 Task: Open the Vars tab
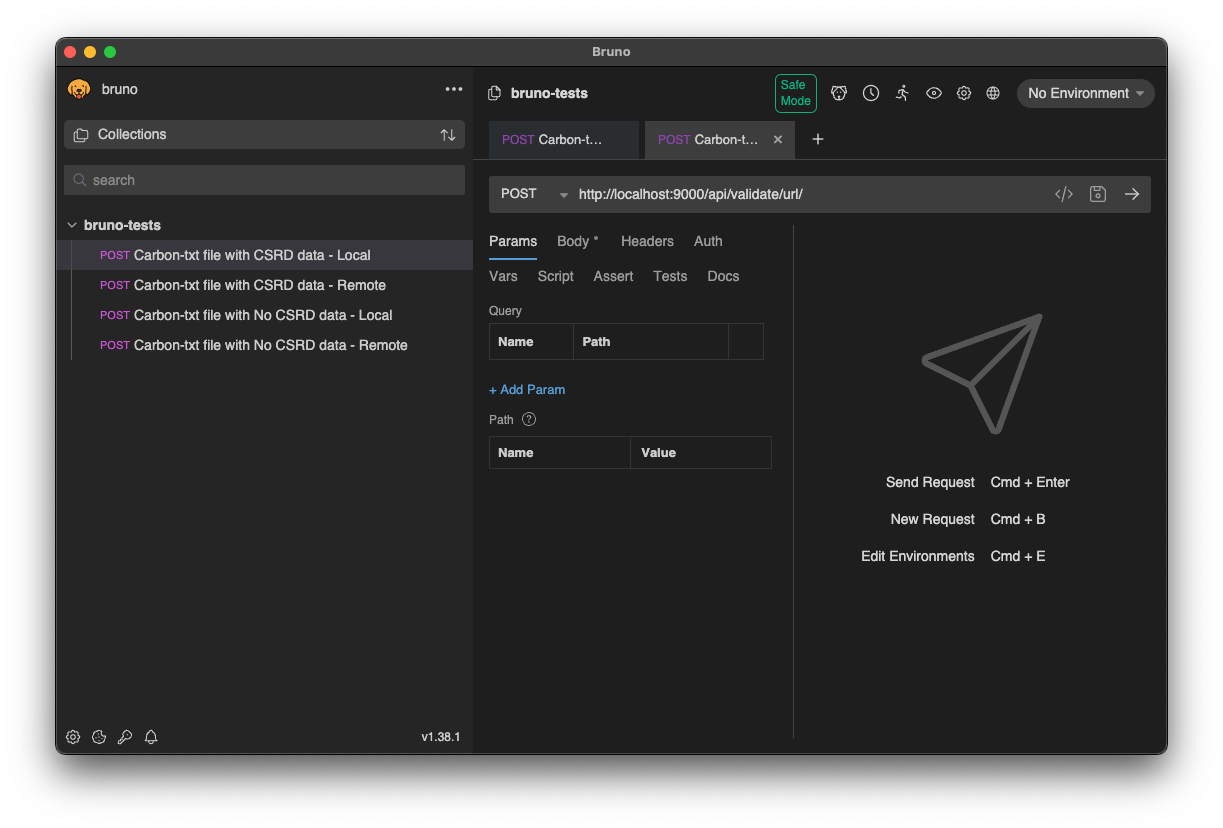click(503, 276)
